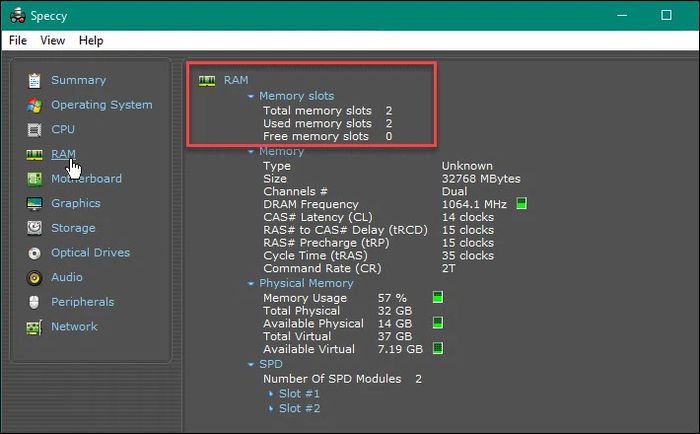Click the Total Virtual 37 GB value
700x434 pixels.
coord(395,337)
